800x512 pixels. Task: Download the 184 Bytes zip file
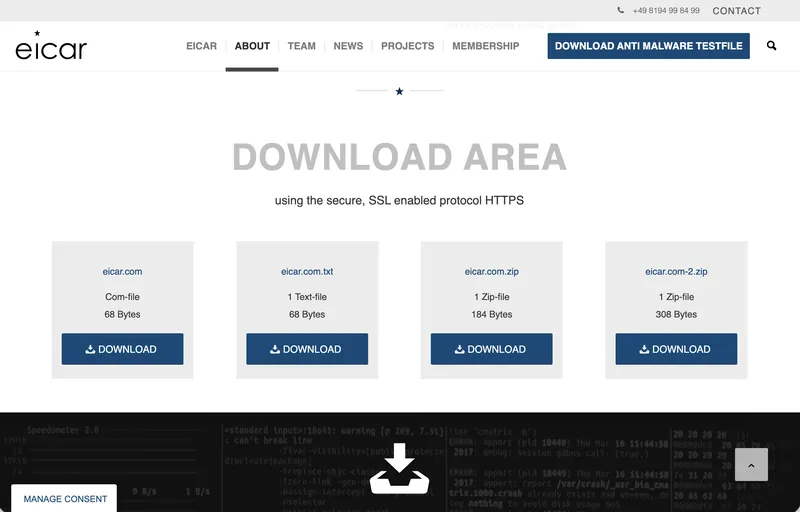coord(492,349)
